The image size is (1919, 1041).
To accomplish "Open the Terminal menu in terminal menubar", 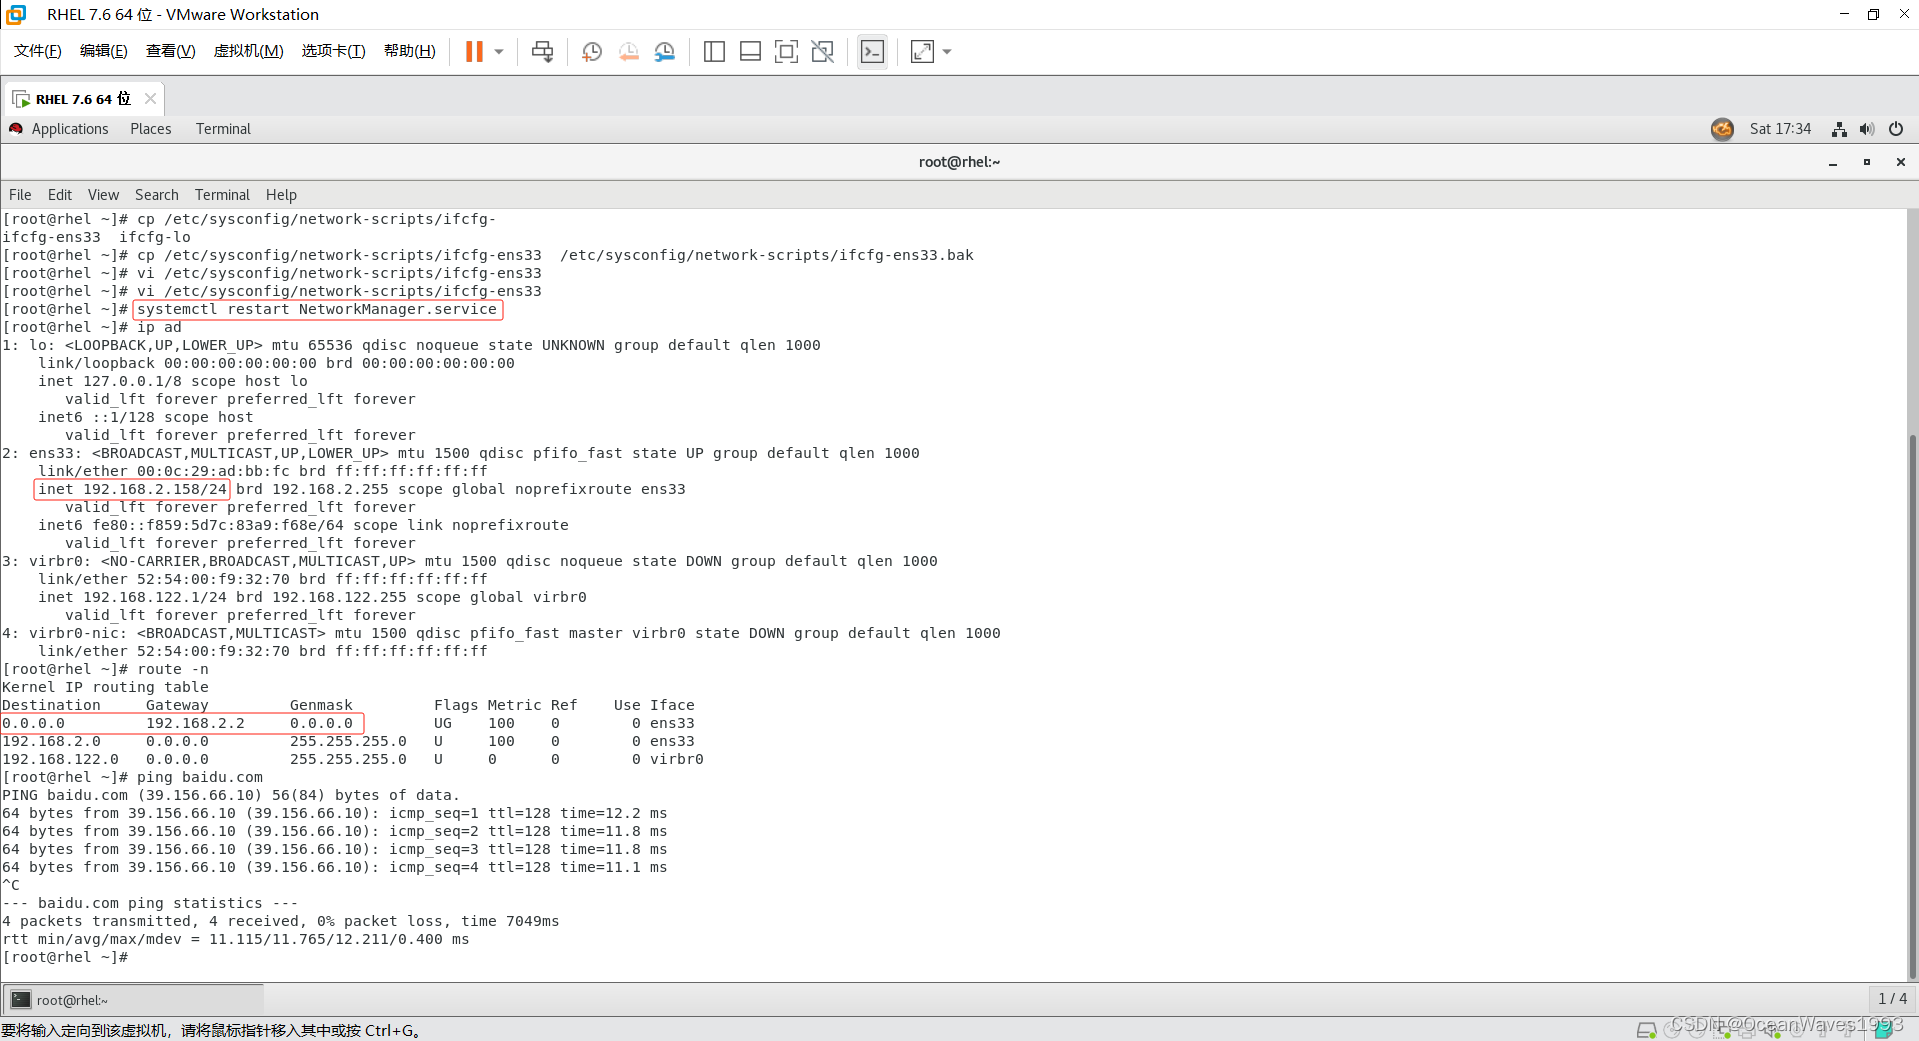I will click(x=222, y=195).
